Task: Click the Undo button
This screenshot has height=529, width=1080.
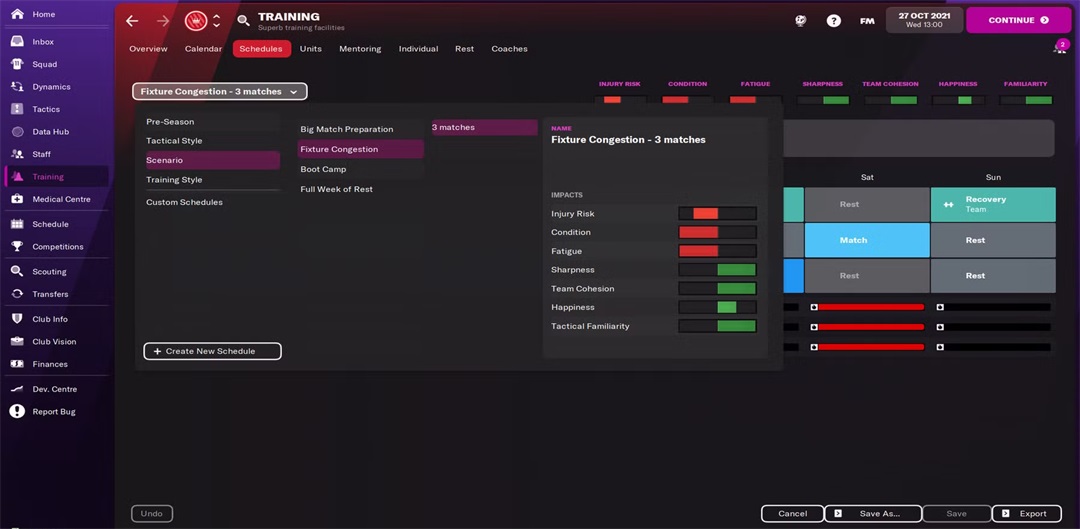Action: [x=152, y=514]
